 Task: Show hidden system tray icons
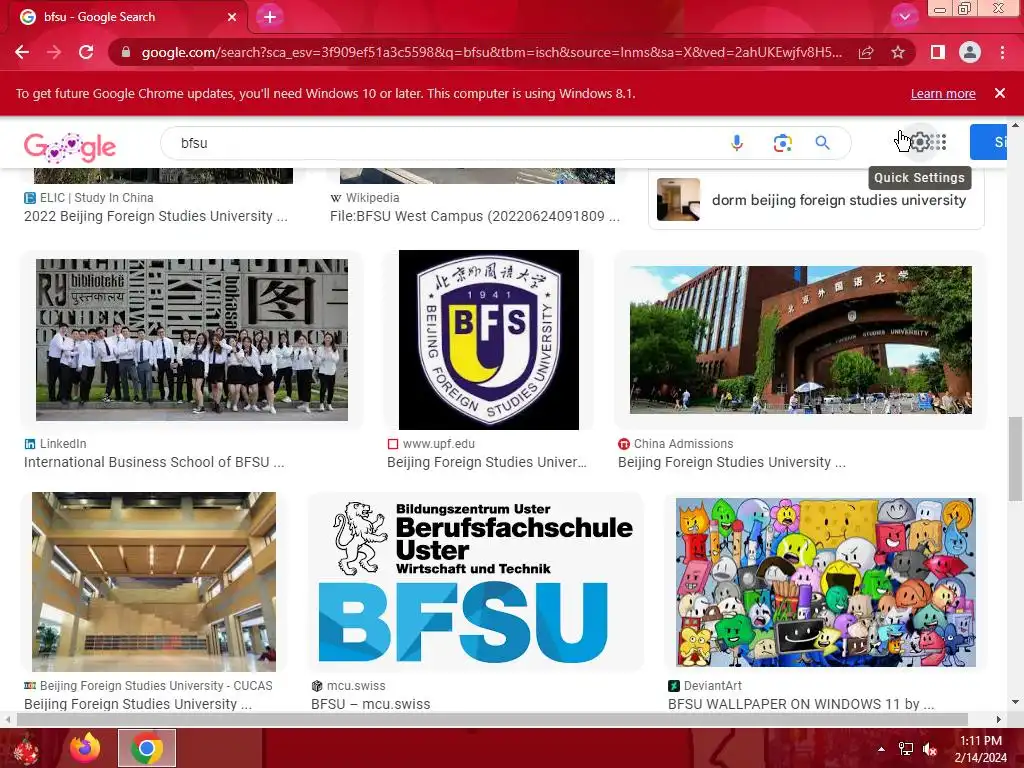pyautogui.click(x=881, y=749)
